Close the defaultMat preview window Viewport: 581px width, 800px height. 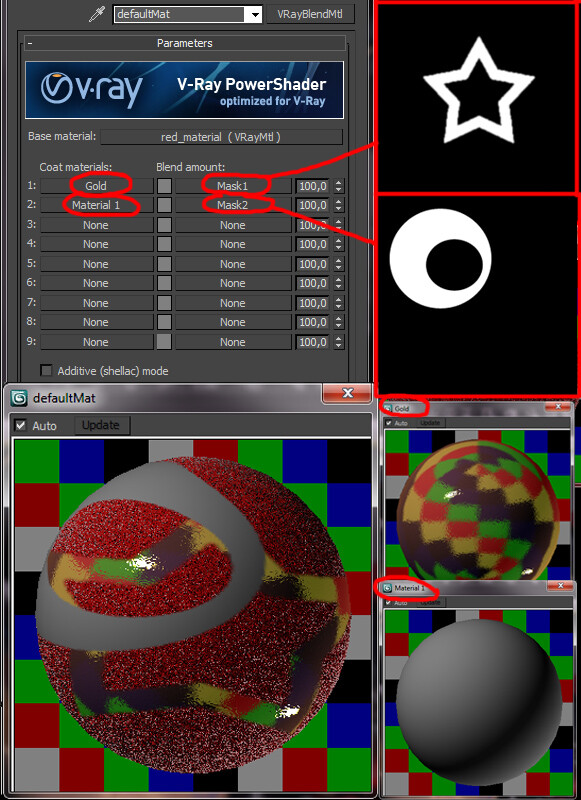tap(347, 393)
